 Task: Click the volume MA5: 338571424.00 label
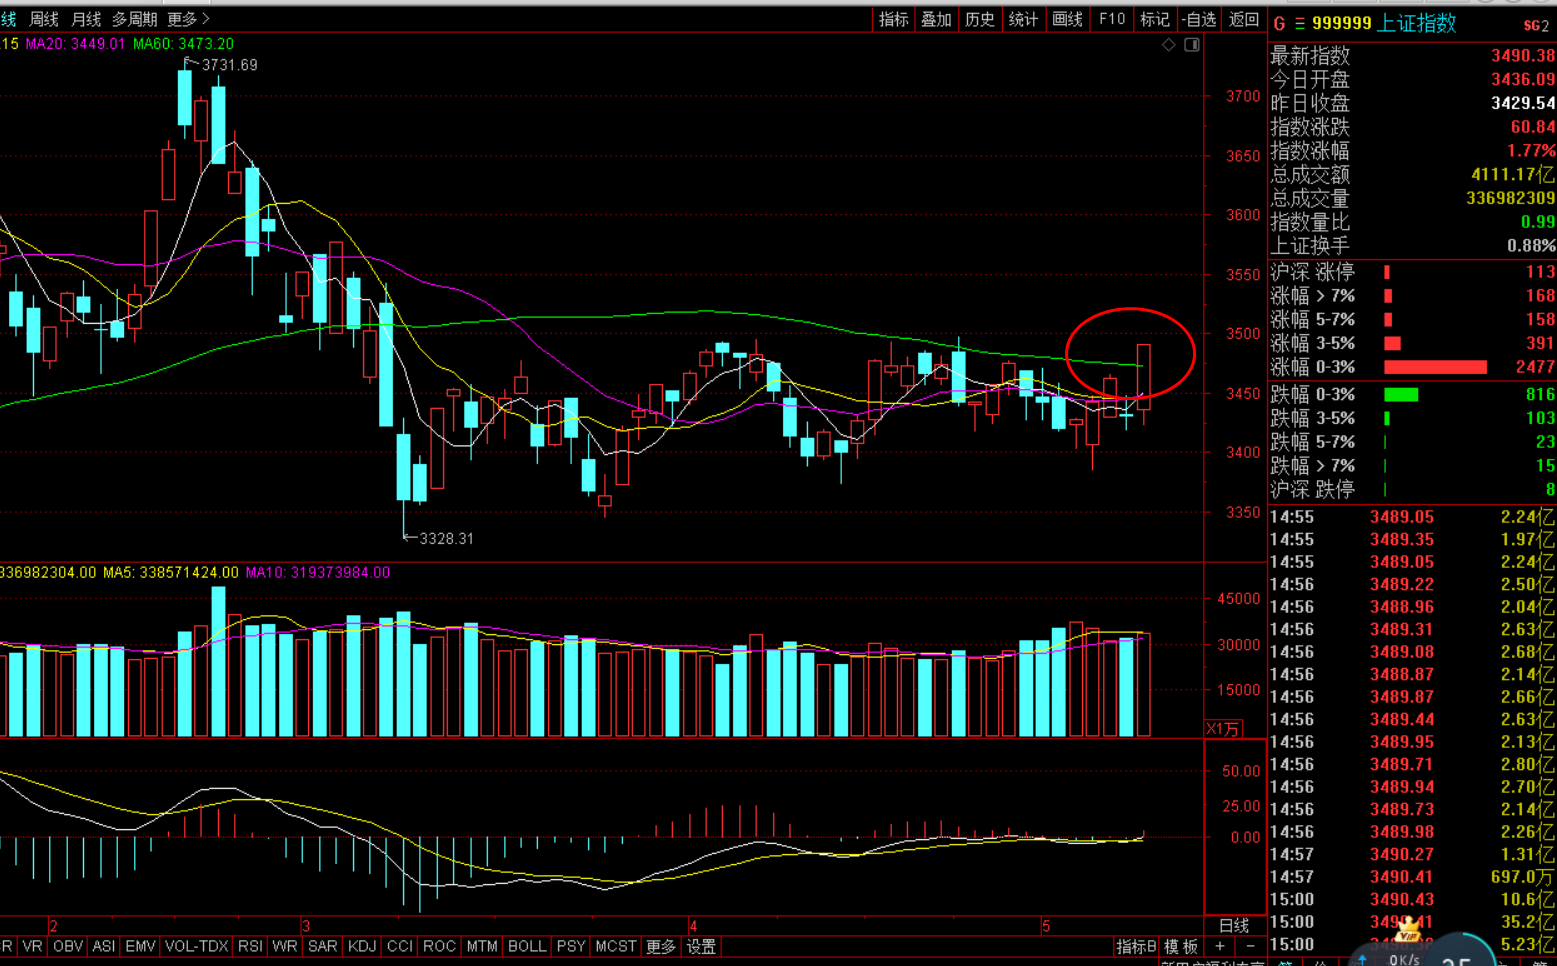(x=170, y=573)
